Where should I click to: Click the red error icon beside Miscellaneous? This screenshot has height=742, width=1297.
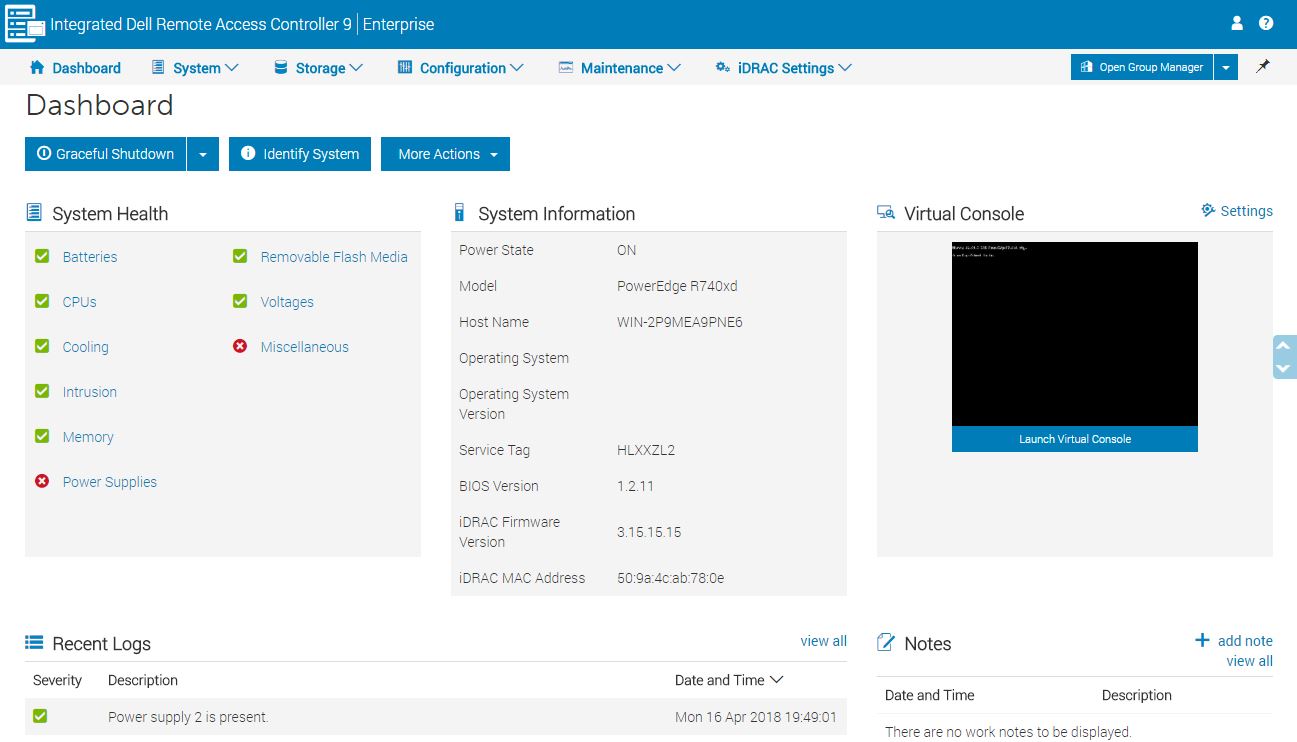[240, 346]
